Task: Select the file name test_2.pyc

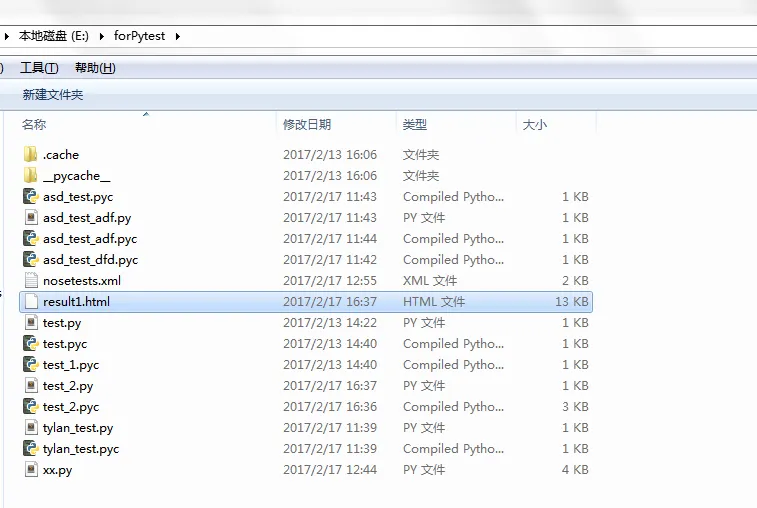Action: (x=71, y=407)
